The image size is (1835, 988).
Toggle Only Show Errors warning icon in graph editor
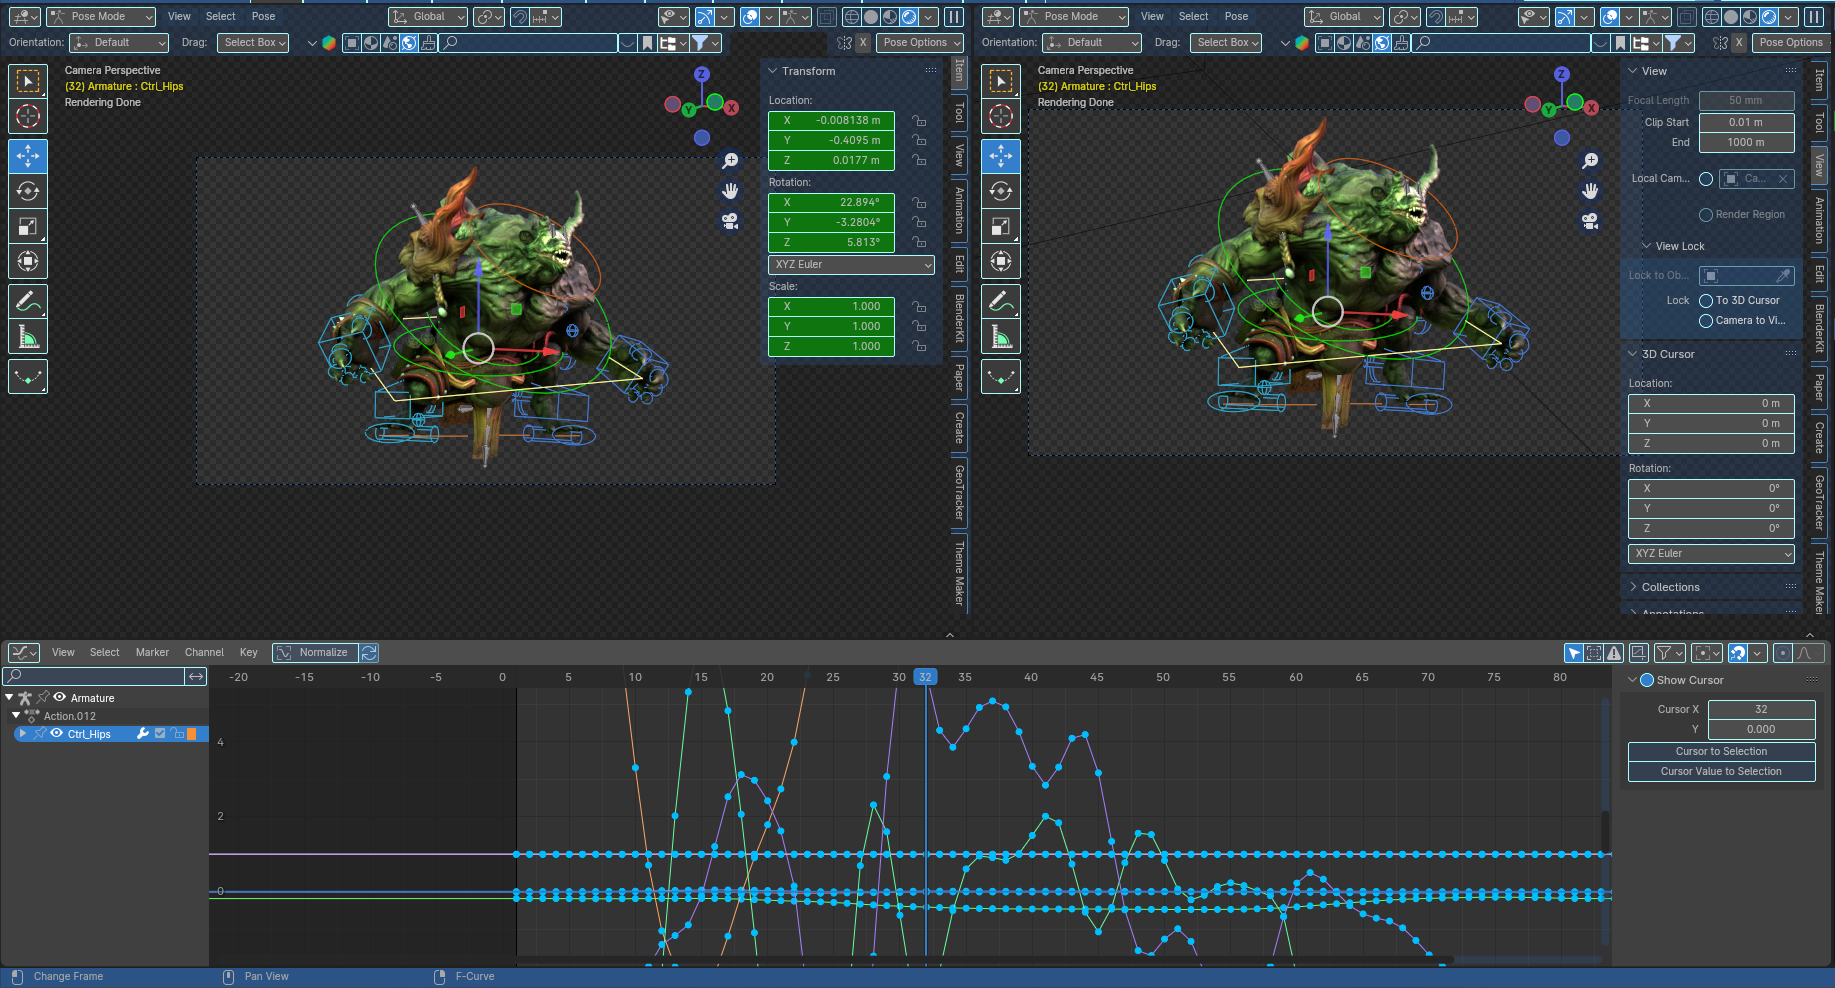(x=1614, y=653)
